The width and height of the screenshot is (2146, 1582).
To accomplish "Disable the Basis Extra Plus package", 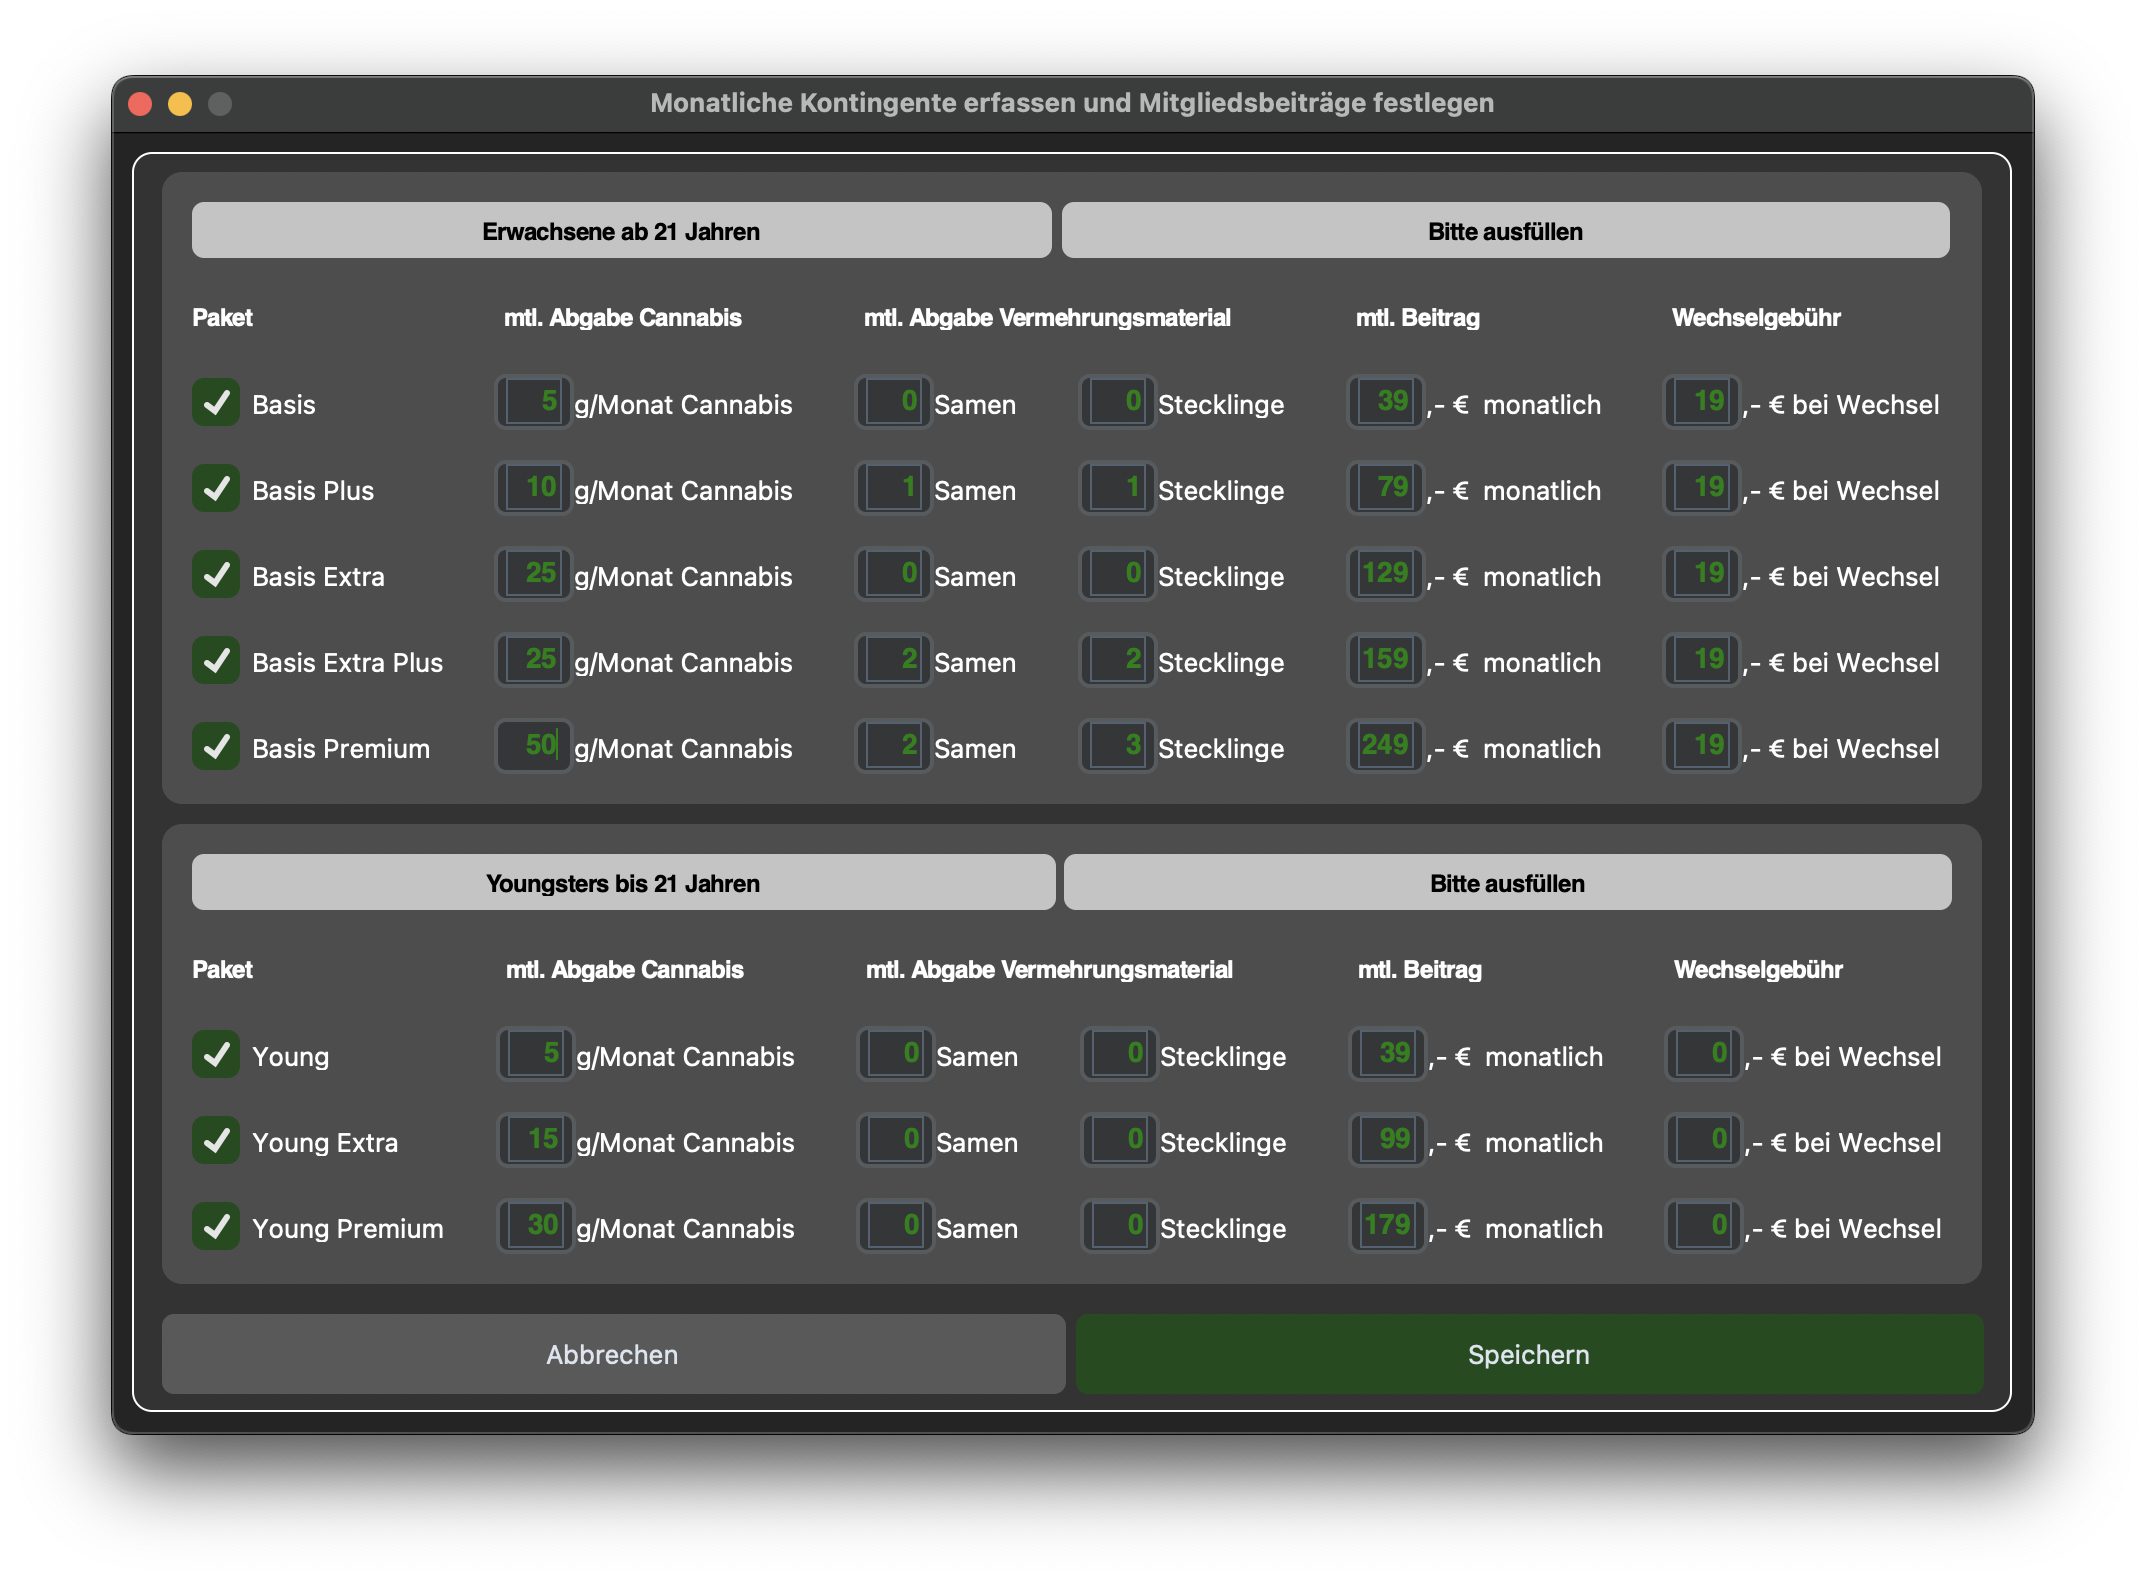I will (x=216, y=661).
